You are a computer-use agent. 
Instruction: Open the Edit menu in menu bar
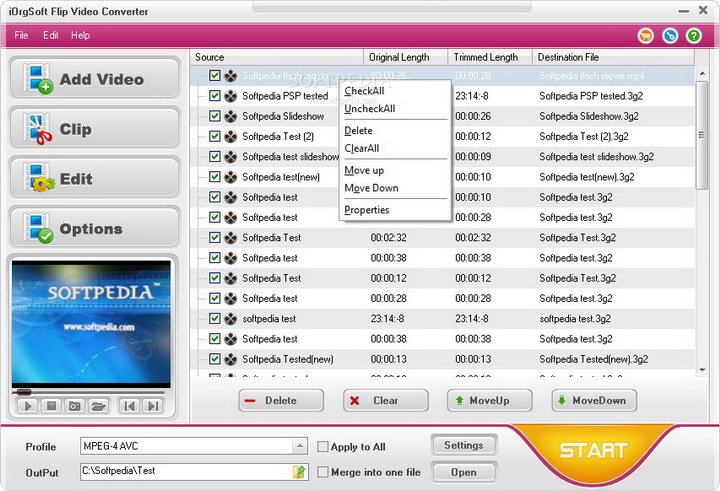pos(51,35)
